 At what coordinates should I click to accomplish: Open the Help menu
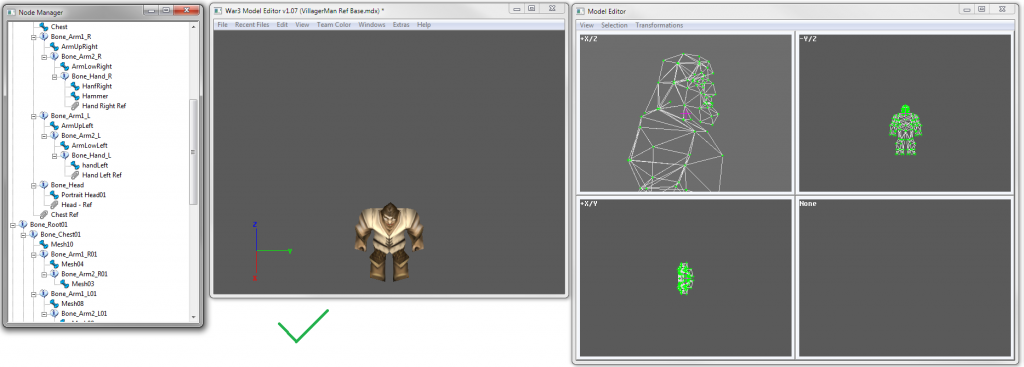click(x=424, y=25)
